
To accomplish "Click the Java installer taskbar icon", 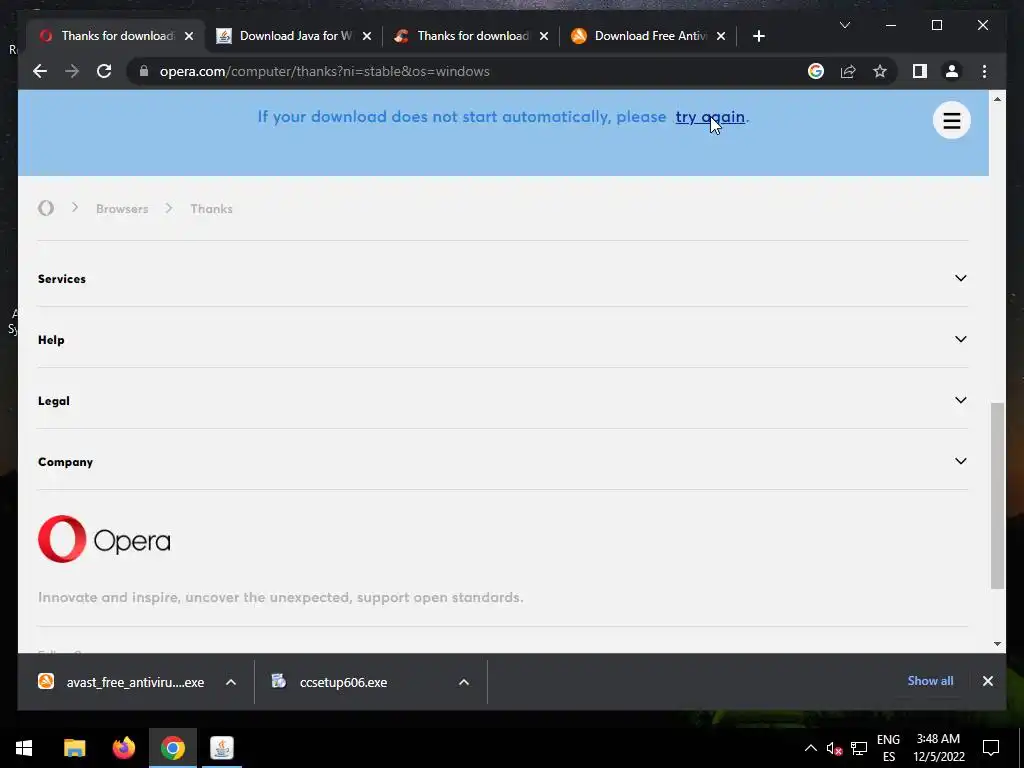I will 222,748.
